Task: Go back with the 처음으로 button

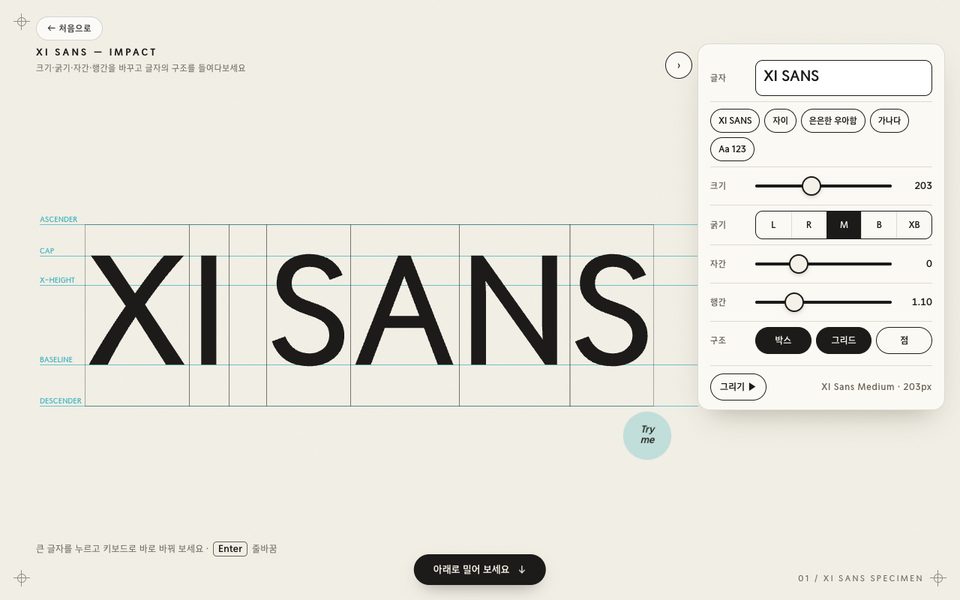Action: point(69,28)
